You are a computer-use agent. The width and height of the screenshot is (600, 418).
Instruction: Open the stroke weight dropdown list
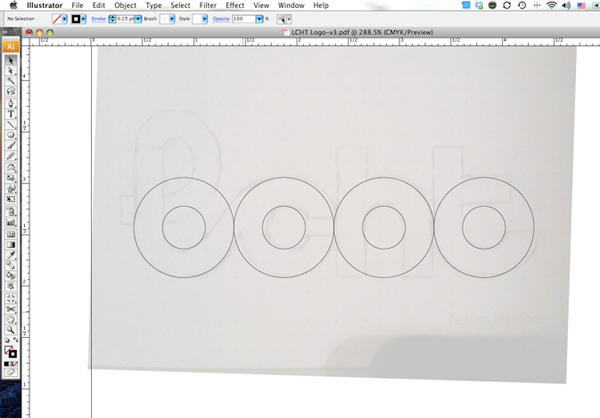pyautogui.click(x=138, y=19)
